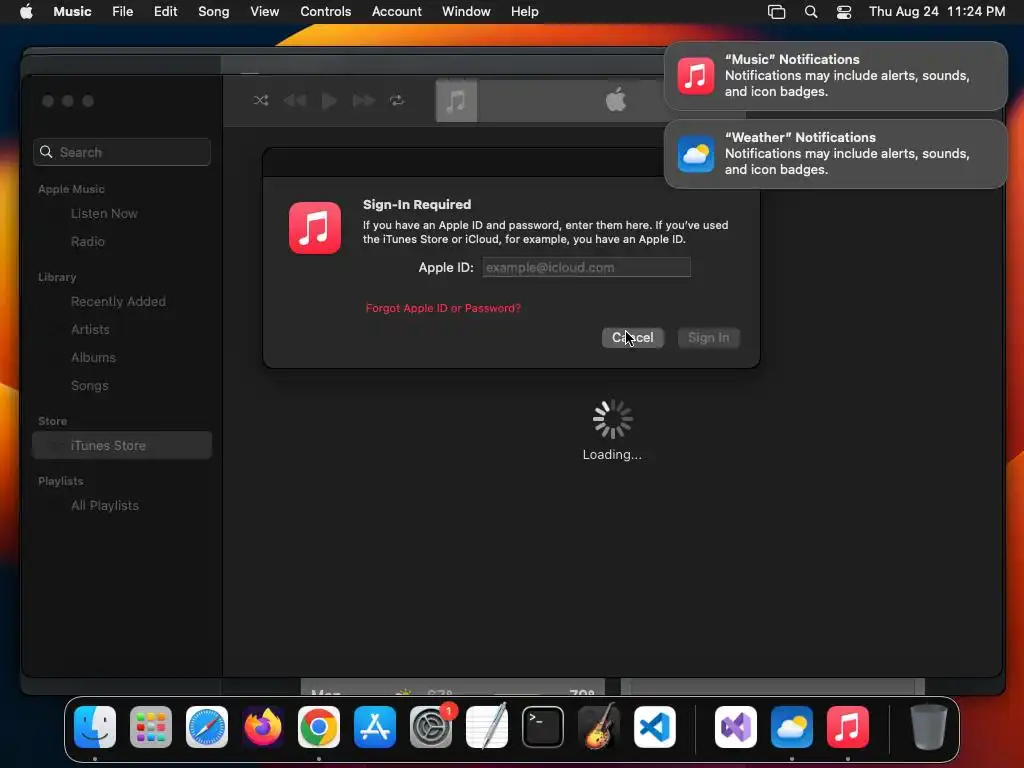Open Terminal from the Dock
The height and width of the screenshot is (768, 1024).
pyautogui.click(x=543, y=727)
